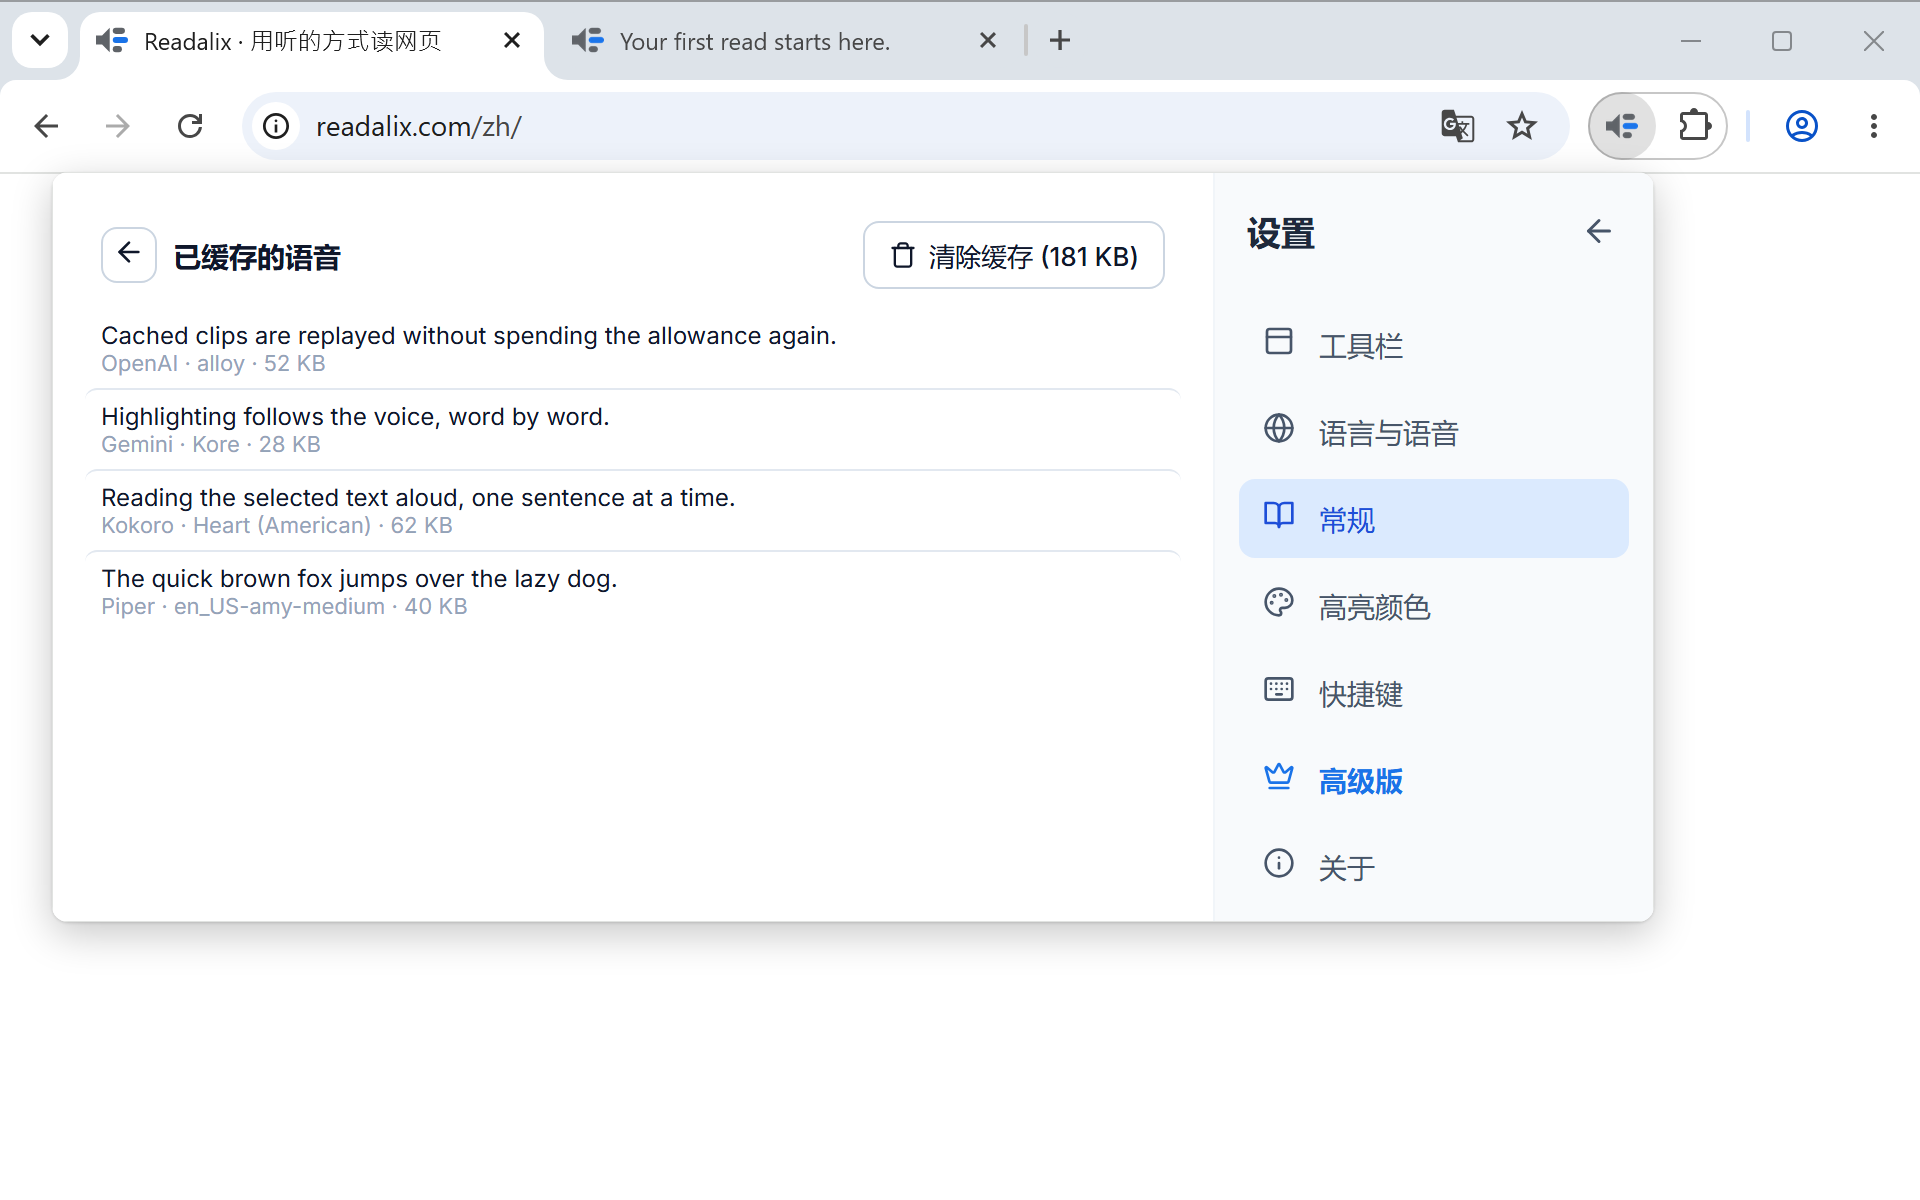Collapse settings panel with the arrow beside 设置
1920x1200 pixels.
[1598, 232]
